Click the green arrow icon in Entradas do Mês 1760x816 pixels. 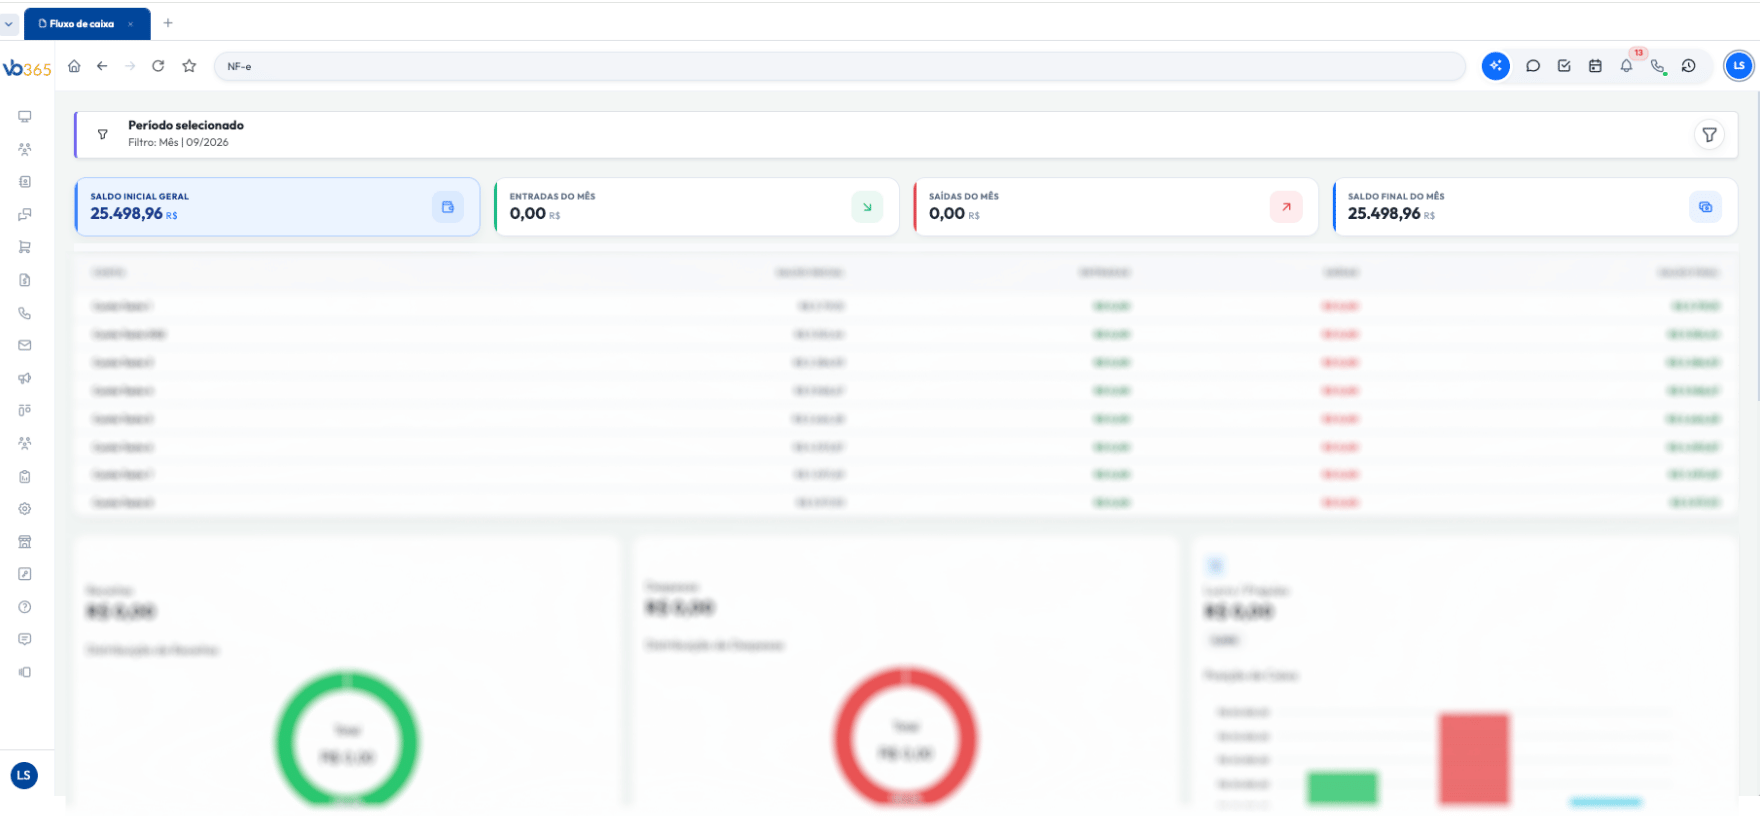coord(867,207)
